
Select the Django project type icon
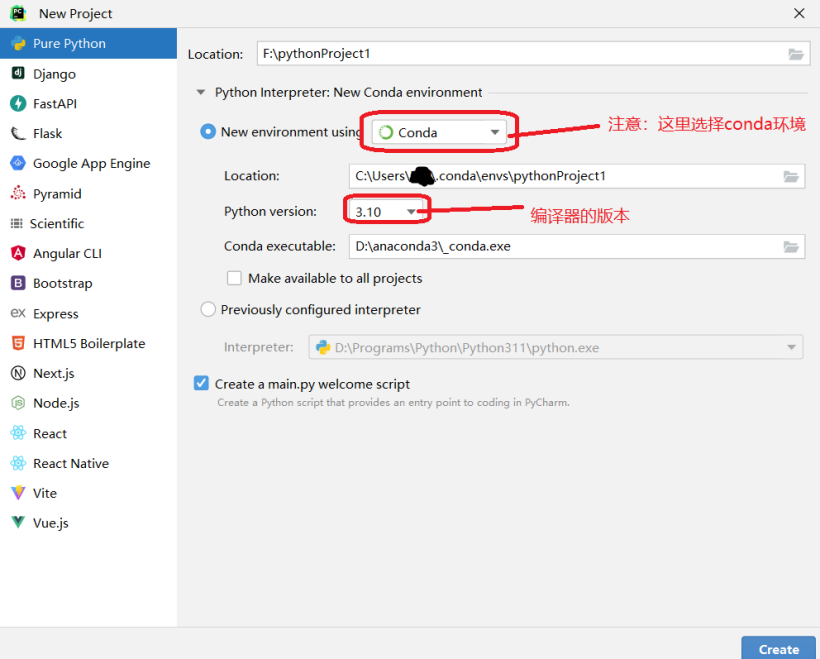[17, 74]
